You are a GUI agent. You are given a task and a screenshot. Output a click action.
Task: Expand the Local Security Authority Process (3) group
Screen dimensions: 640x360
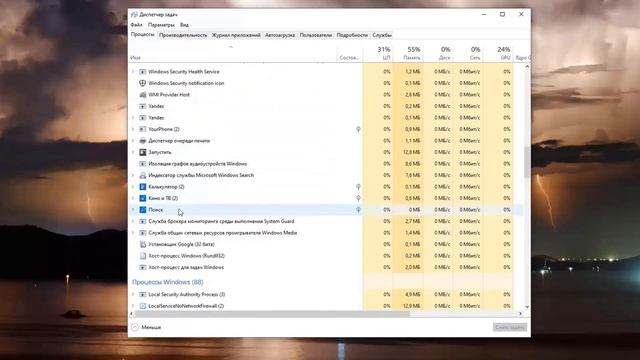pyautogui.click(x=133, y=294)
